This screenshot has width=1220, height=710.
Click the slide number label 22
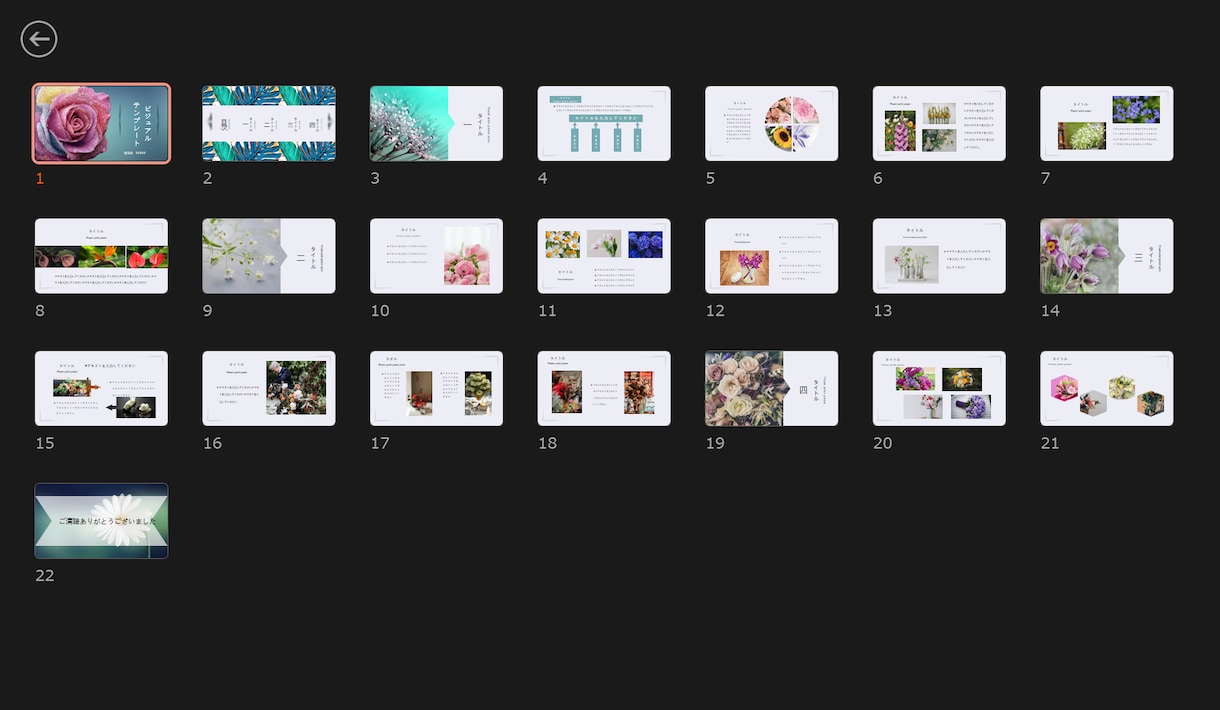[x=45, y=575]
